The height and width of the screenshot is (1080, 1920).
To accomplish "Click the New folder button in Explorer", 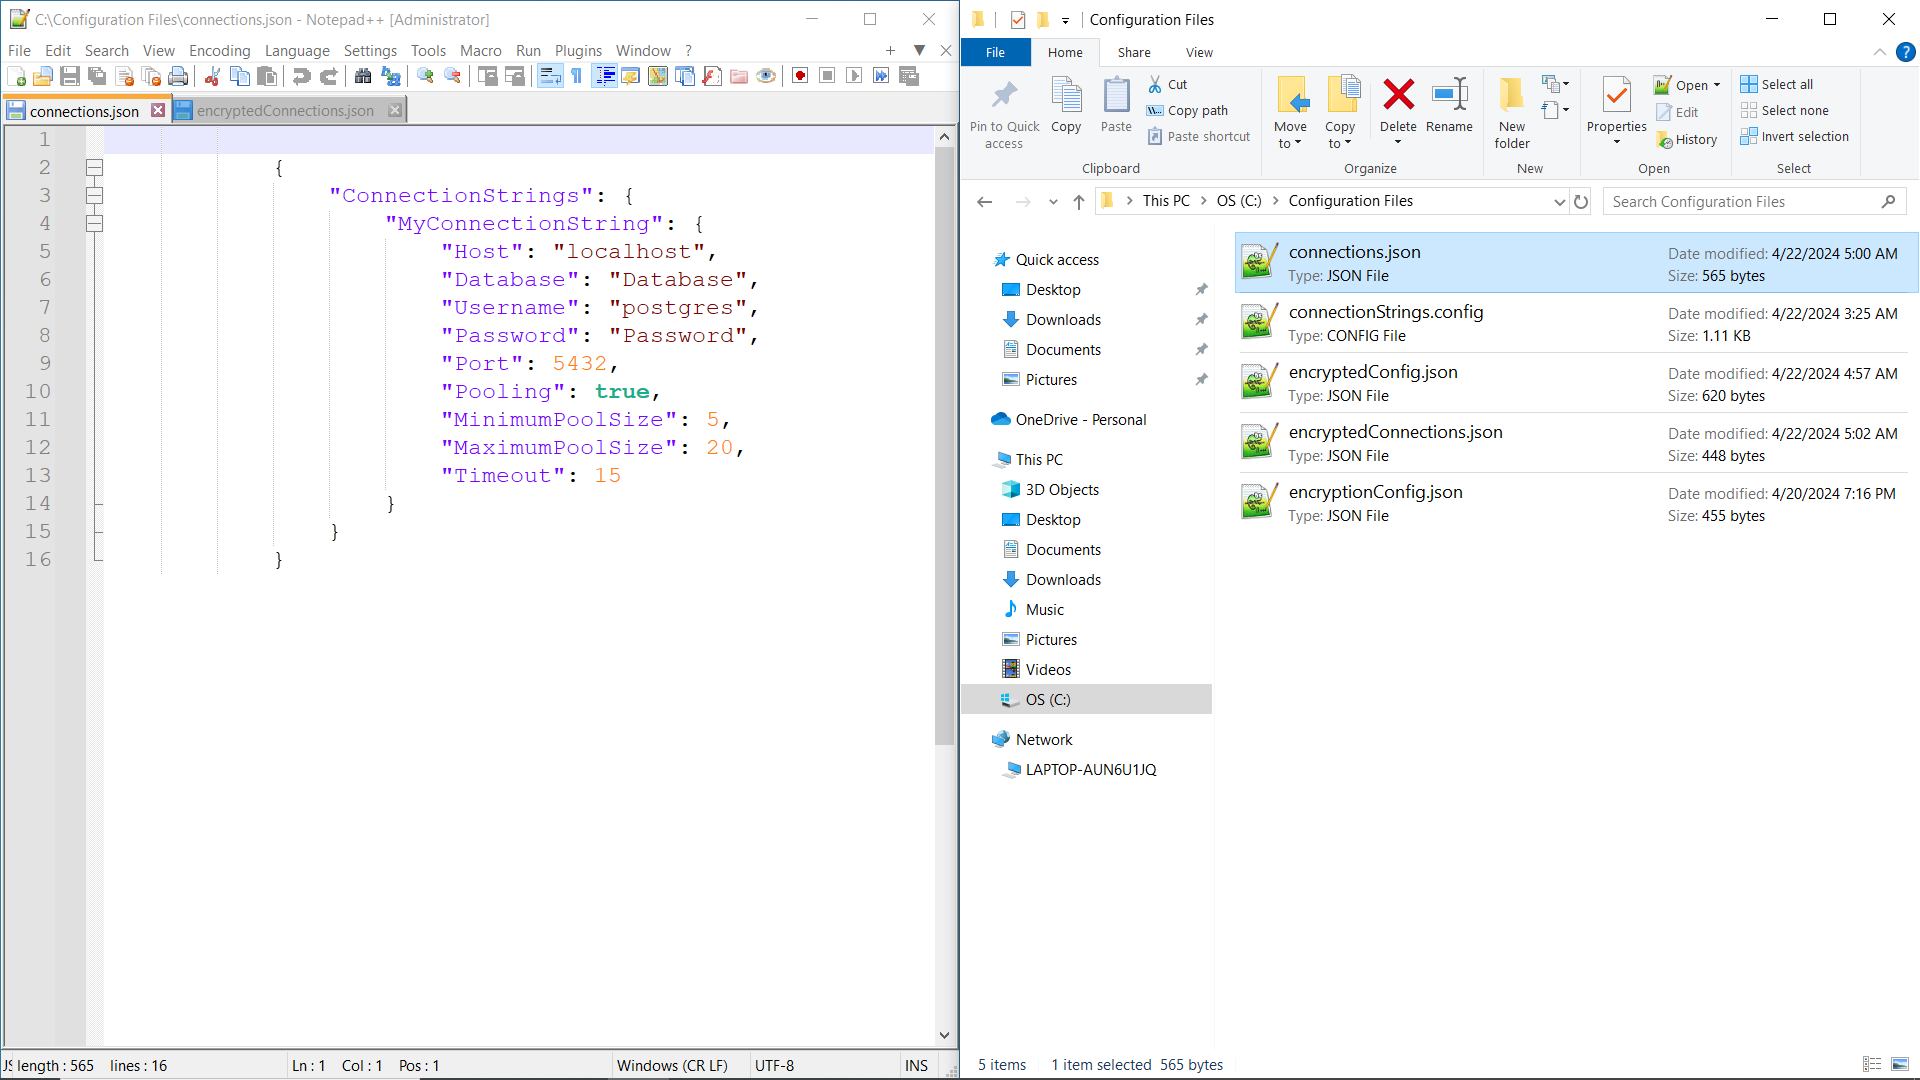I will tap(1512, 113).
